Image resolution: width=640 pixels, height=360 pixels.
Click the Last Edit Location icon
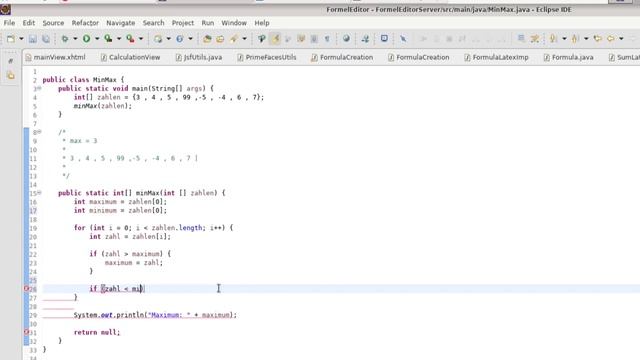point(598,39)
